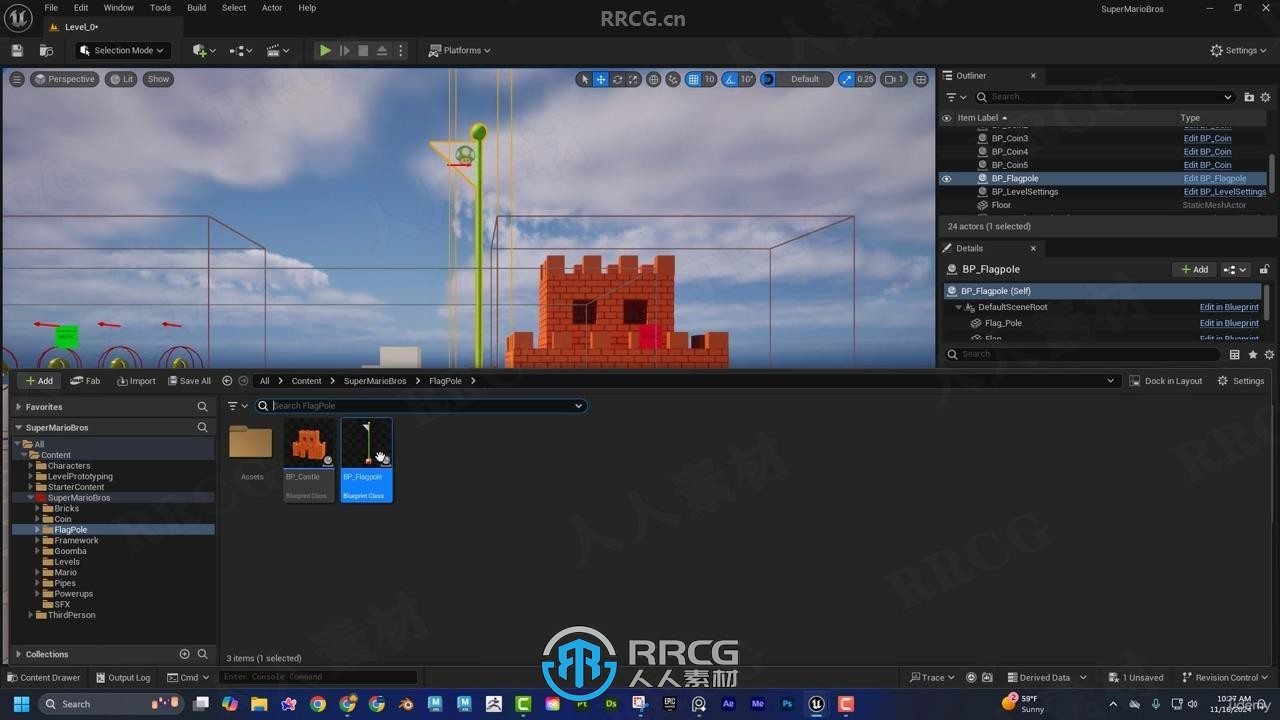Open the Build menu
The height and width of the screenshot is (720, 1280).
(x=197, y=7)
